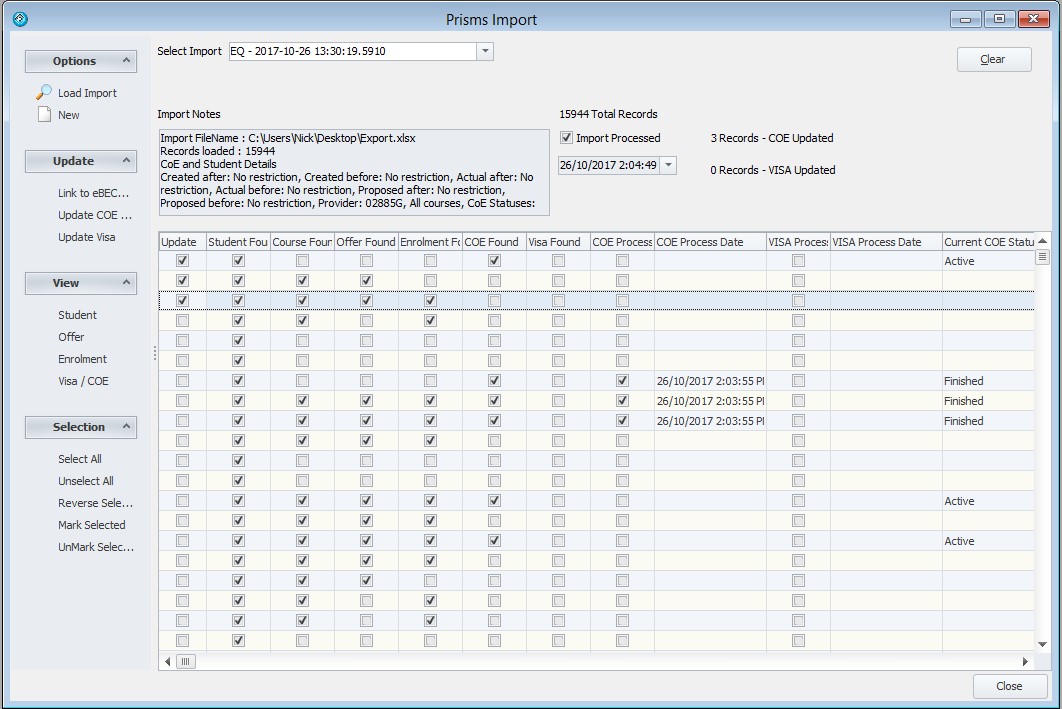Click the grid vertical scrollbar down arrow
The width and height of the screenshot is (1062, 709).
1043,645
